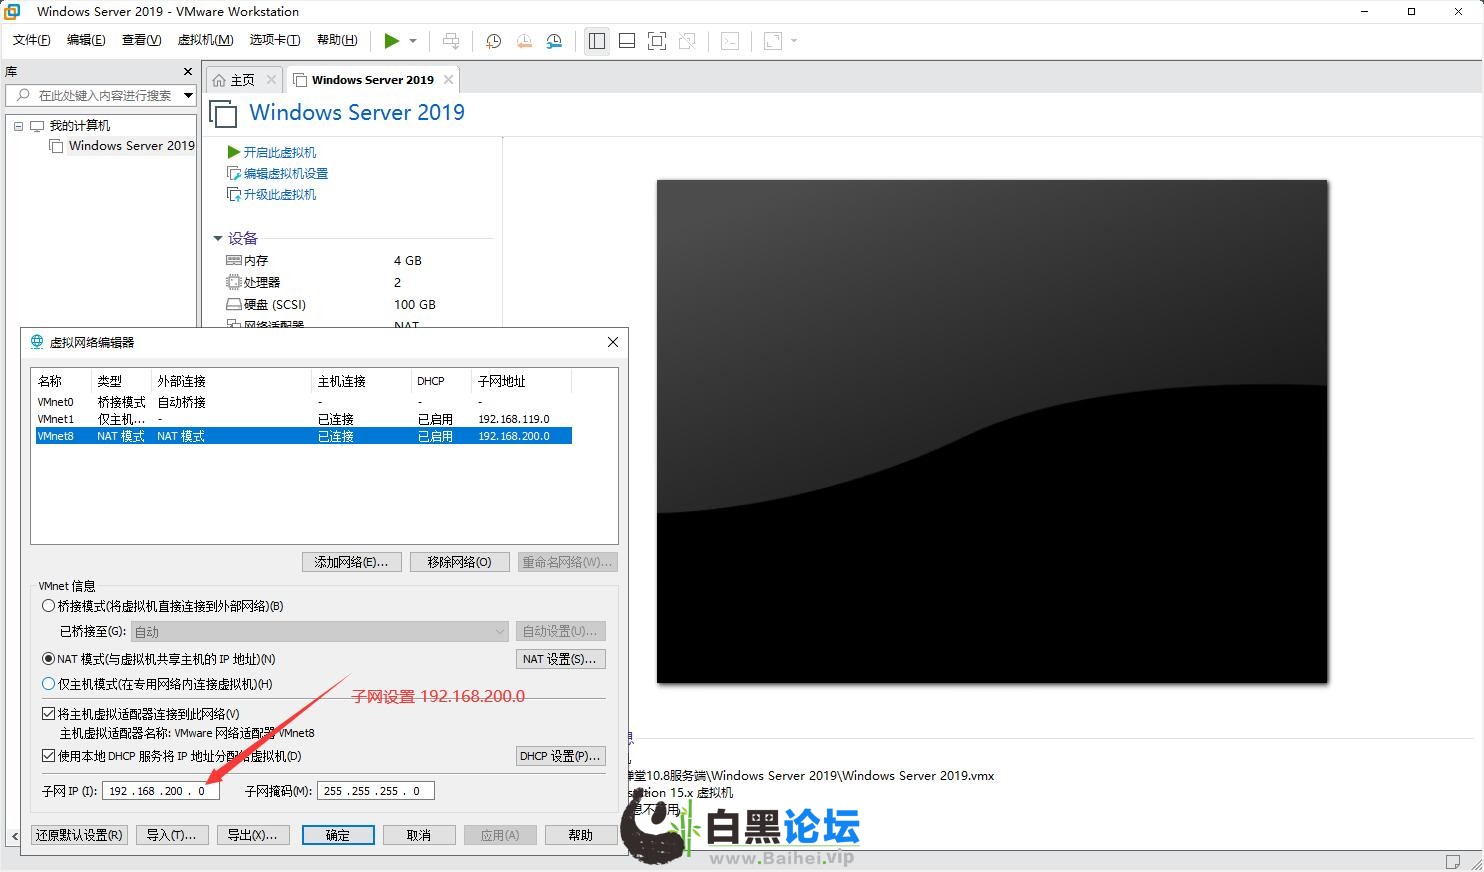This screenshot has width=1484, height=872.
Task: Open the 选项卡(T) menu
Action: [x=275, y=40]
